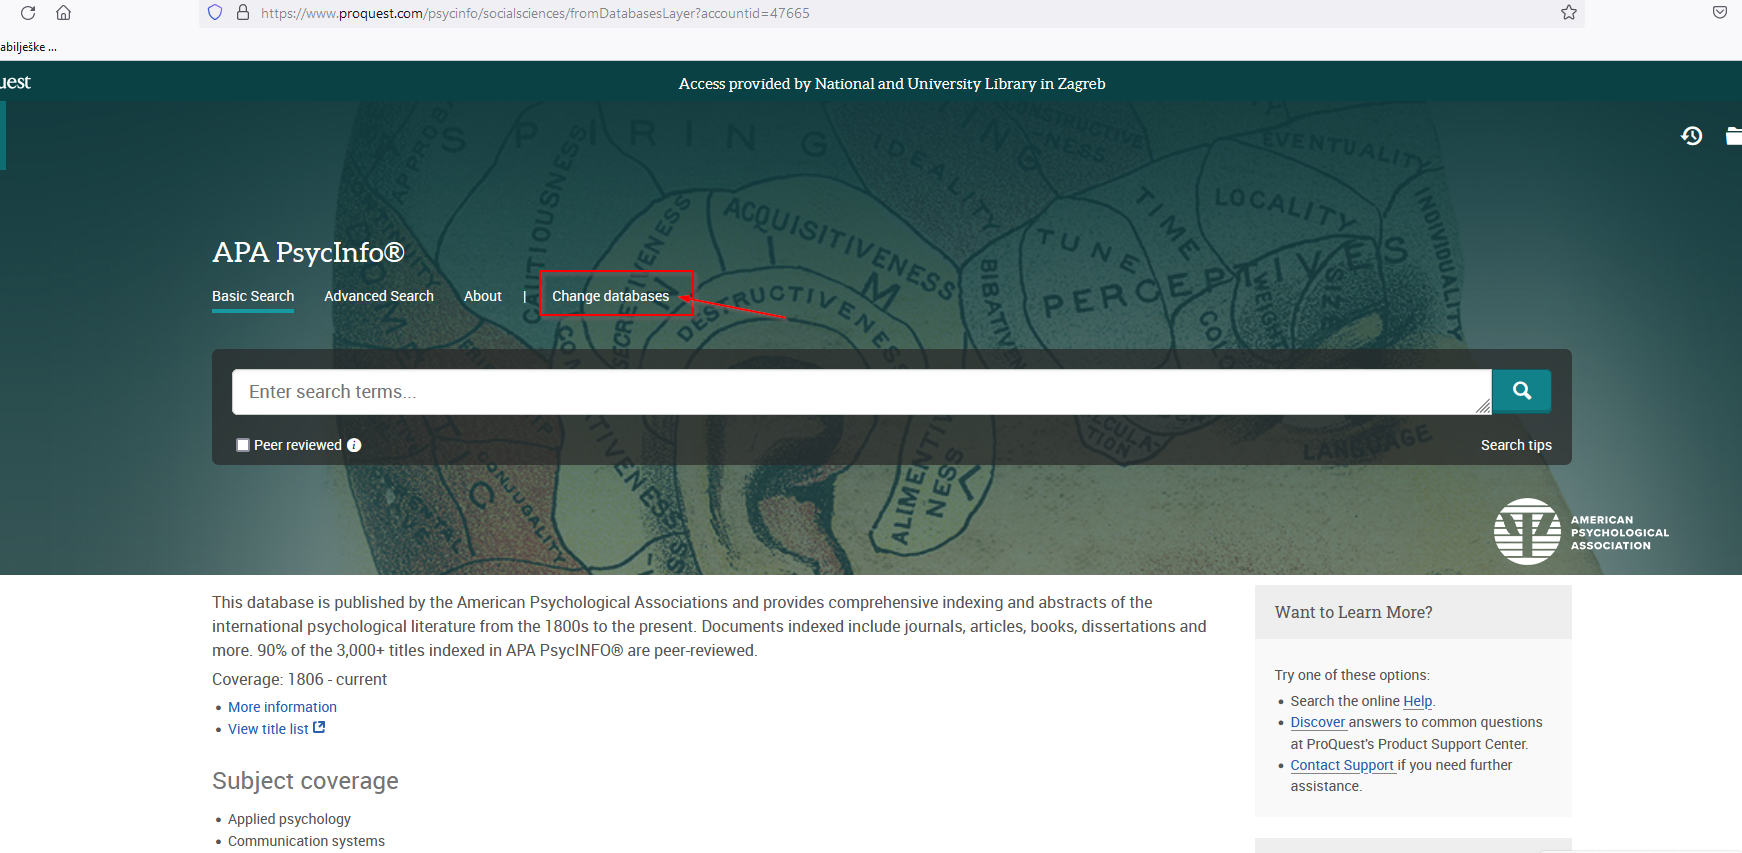Select the Want to Learn More? heading
Screen dimensions: 1742x853
pyautogui.click(x=1353, y=612)
